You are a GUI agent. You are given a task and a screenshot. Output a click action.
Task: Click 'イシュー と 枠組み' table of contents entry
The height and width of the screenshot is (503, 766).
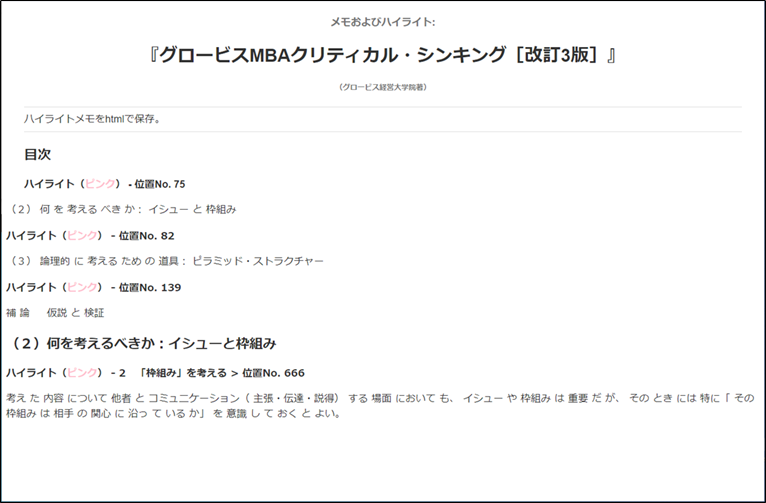(122, 210)
